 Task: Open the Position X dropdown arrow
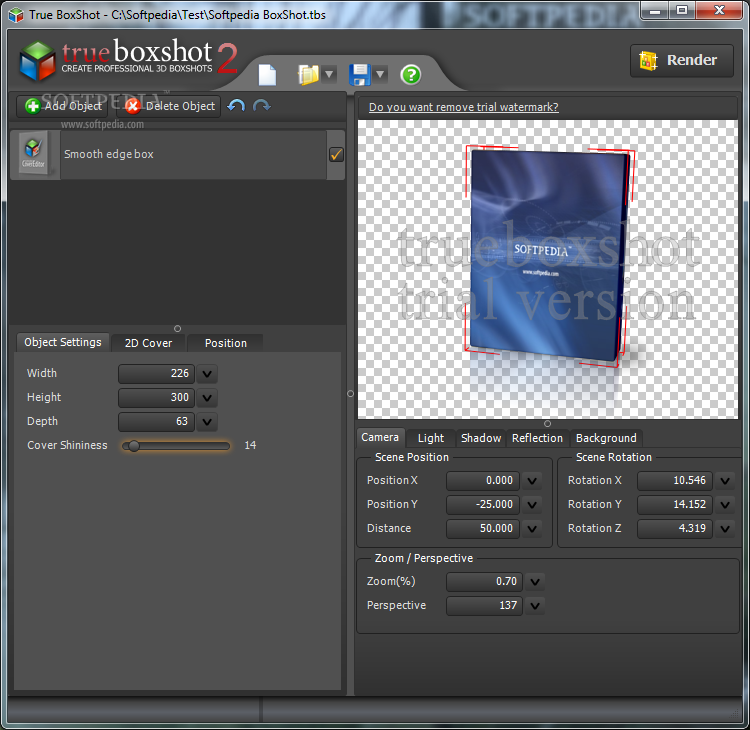tap(532, 481)
